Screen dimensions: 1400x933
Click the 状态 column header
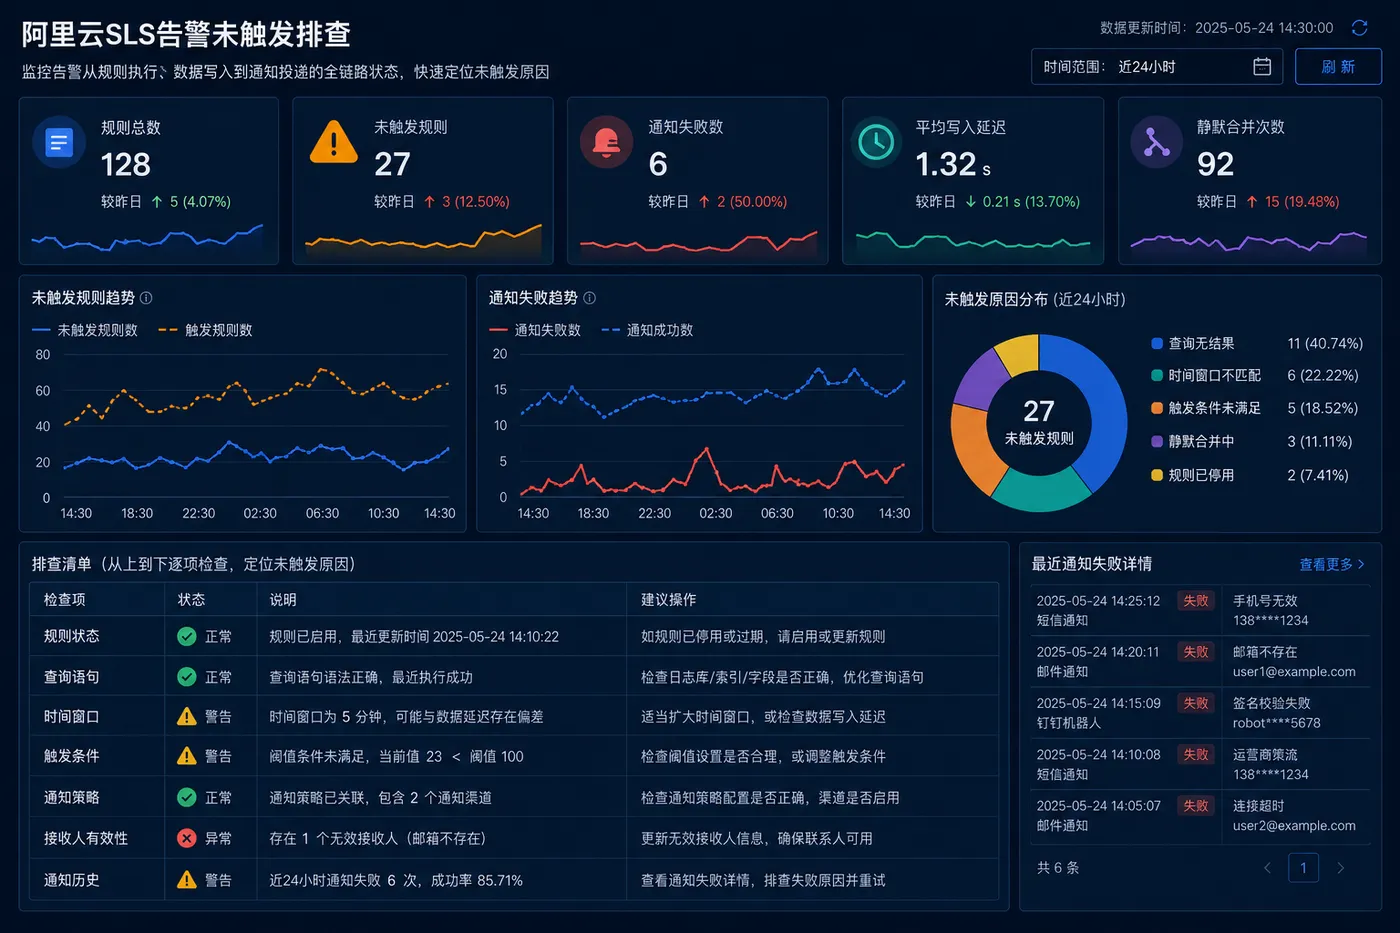191,599
